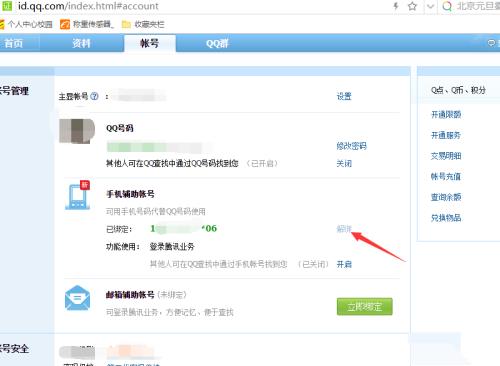Open 开通服务 in the right sidebar
Image resolution: width=500 pixels, height=366 pixels.
click(446, 135)
